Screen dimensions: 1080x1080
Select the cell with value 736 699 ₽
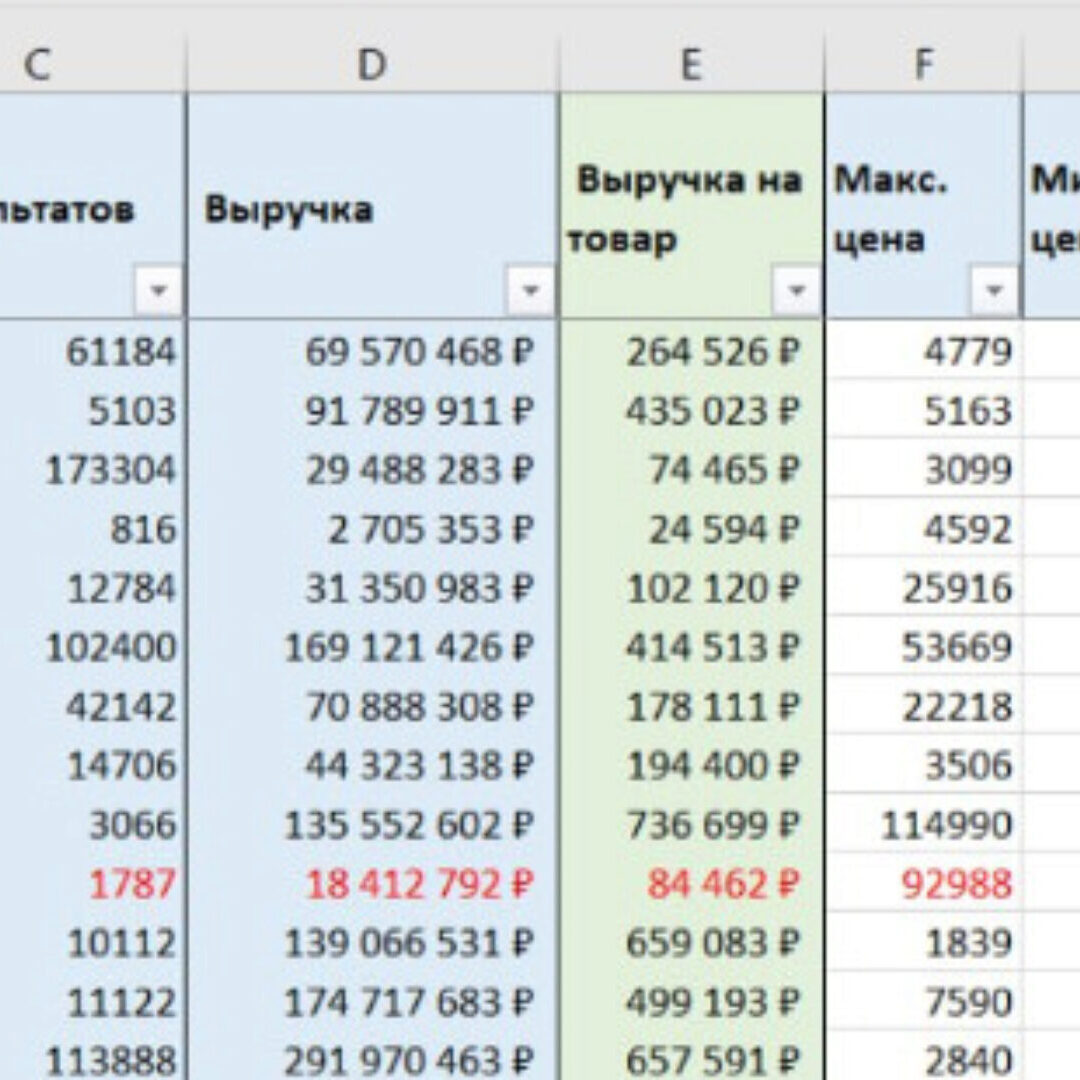pyautogui.click(x=713, y=825)
